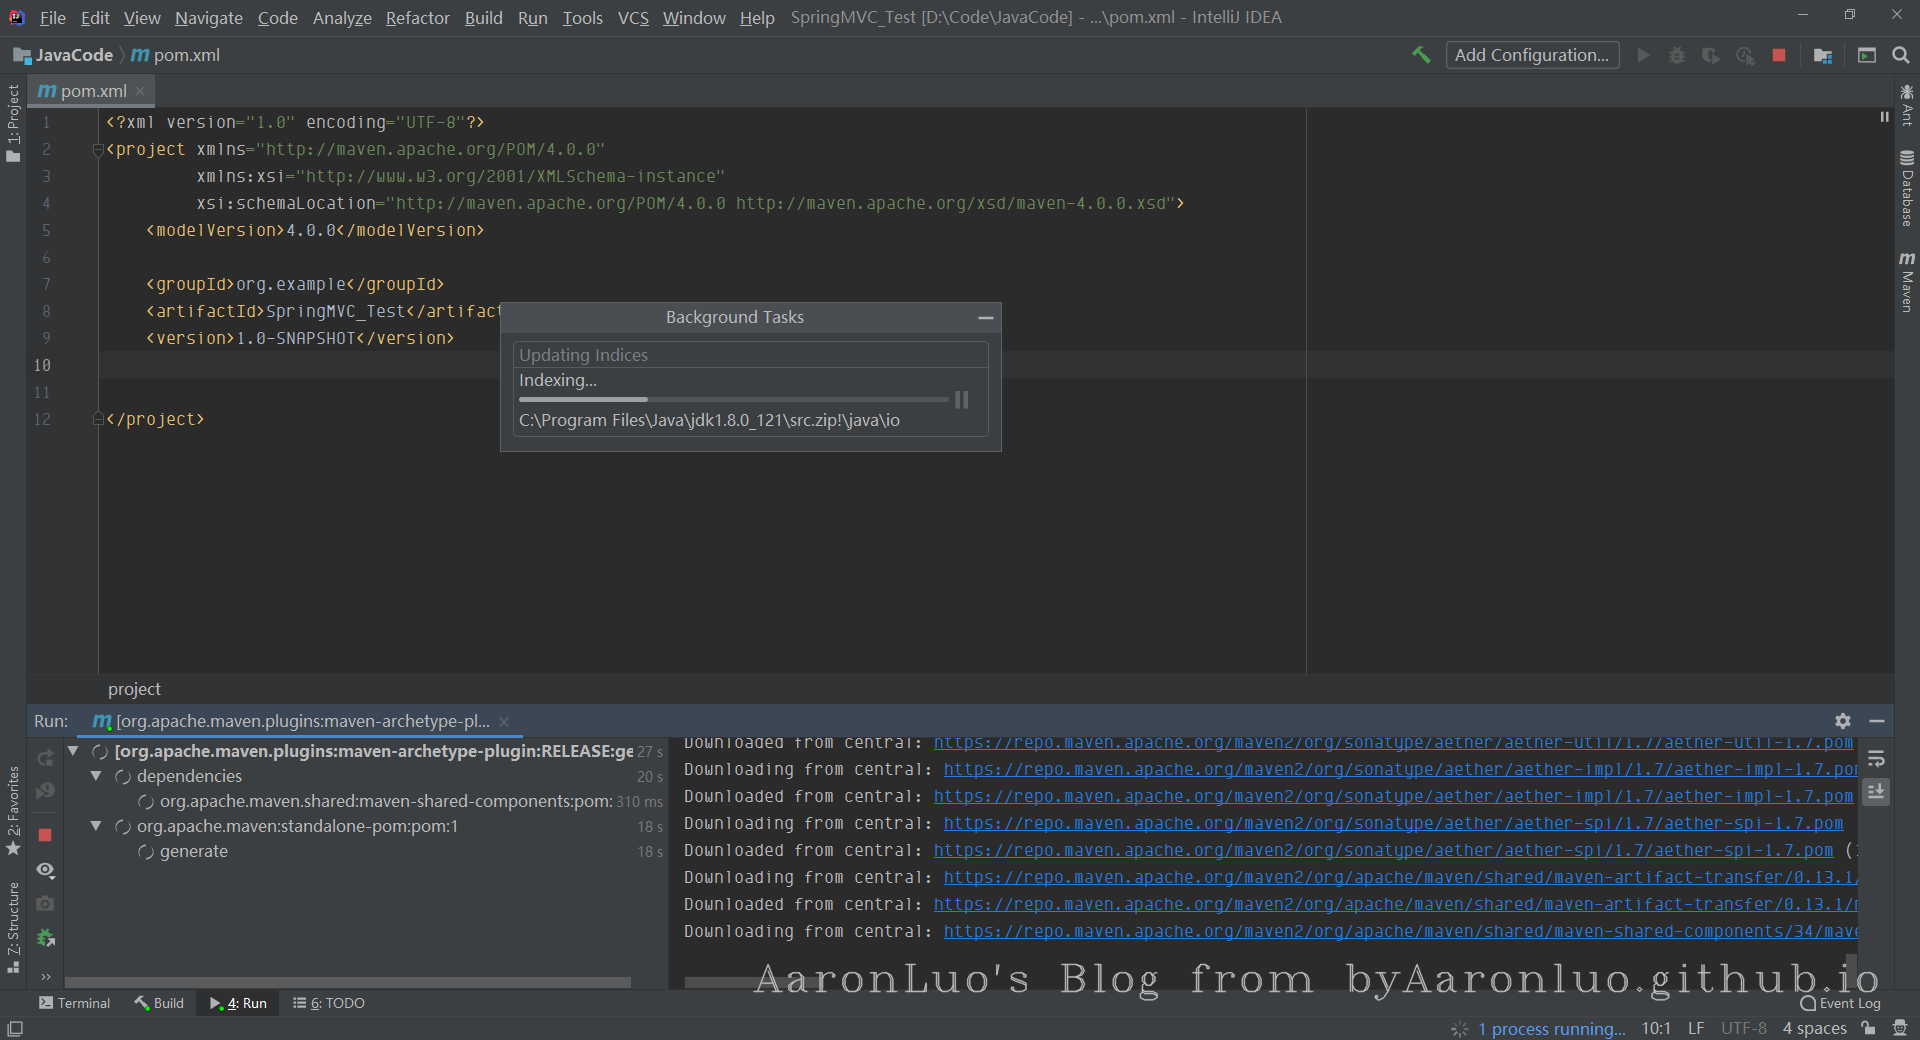Click the 10:1 caret position indicator
Viewport: 1920px width, 1040px height.
click(x=1656, y=1028)
